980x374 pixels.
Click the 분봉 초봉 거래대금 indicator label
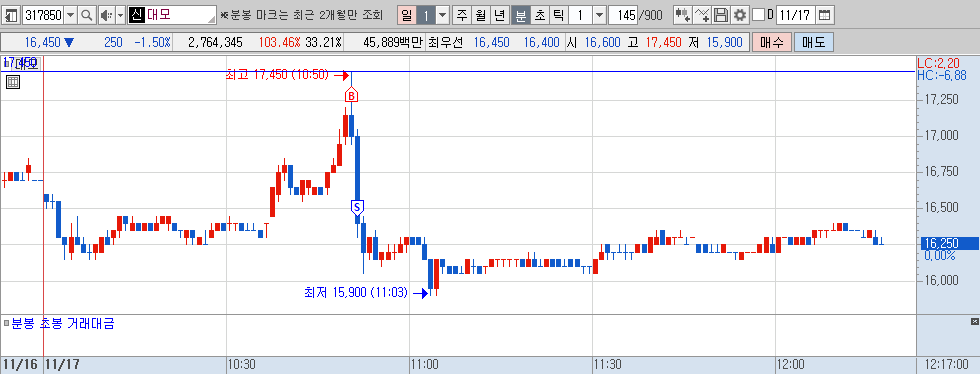coord(62,324)
